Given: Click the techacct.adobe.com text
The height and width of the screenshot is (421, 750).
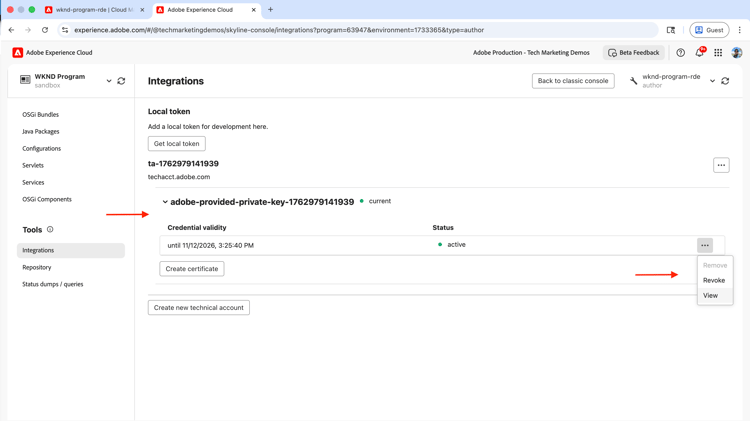Looking at the screenshot, I should click(x=179, y=177).
